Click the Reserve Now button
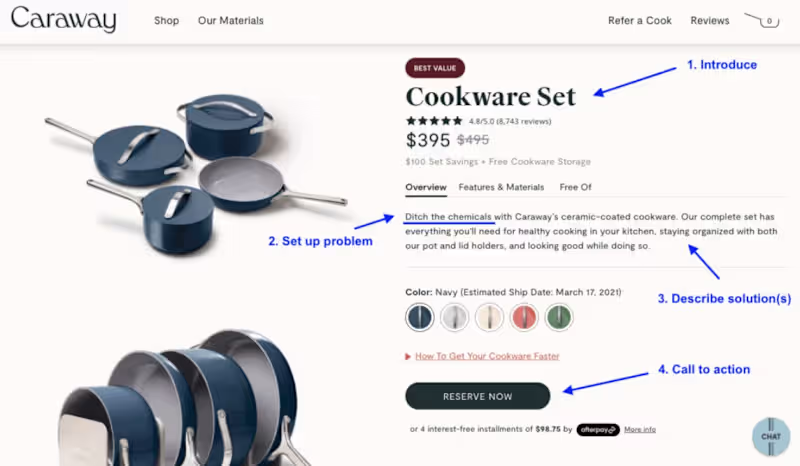The width and height of the screenshot is (800, 466). [478, 396]
